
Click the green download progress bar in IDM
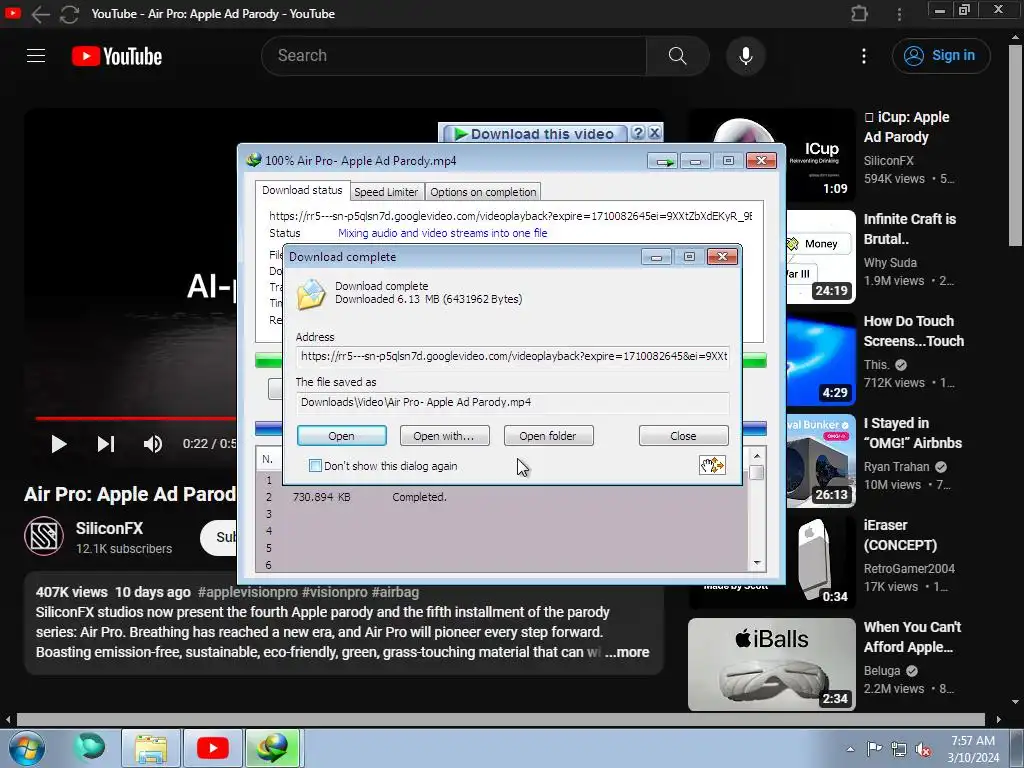point(754,360)
